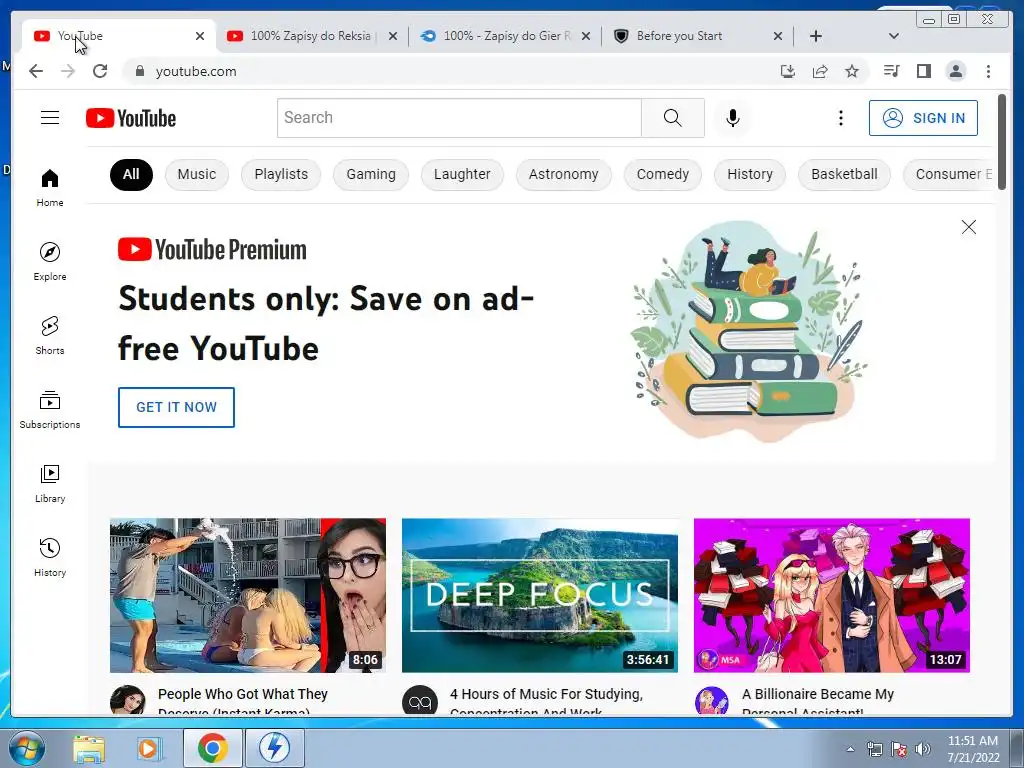
Task: Close the Zapisy do Gier tab
Action: (586, 36)
